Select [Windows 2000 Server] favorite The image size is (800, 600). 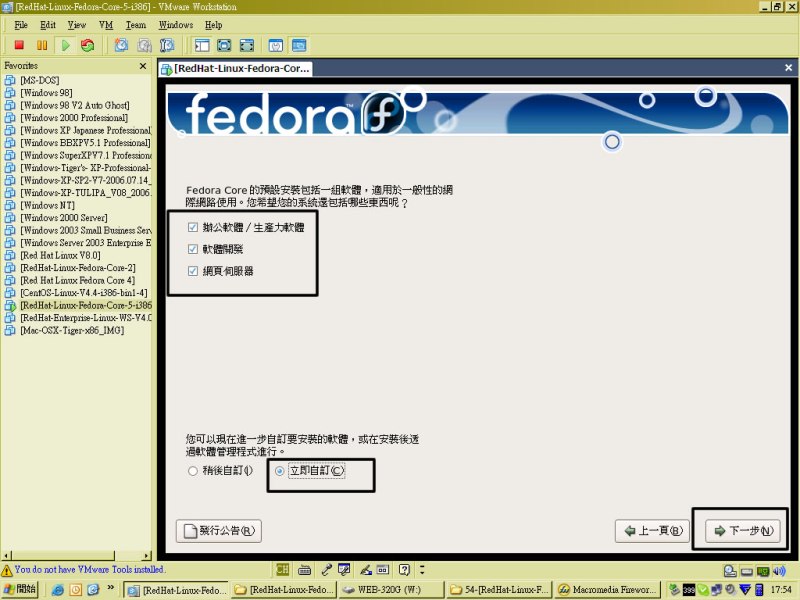[x=64, y=218]
